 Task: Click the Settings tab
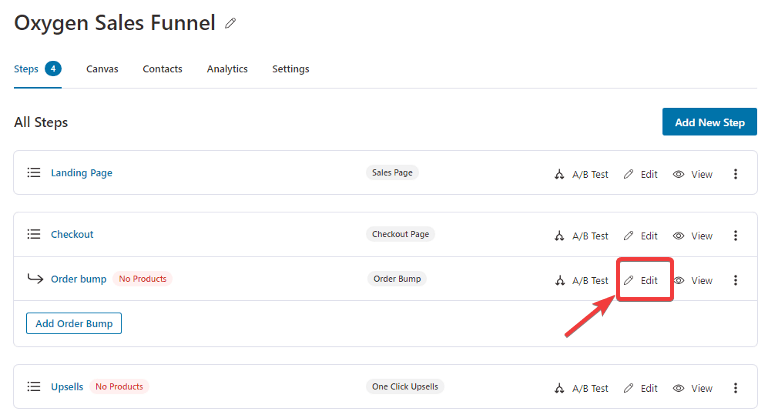click(x=291, y=69)
